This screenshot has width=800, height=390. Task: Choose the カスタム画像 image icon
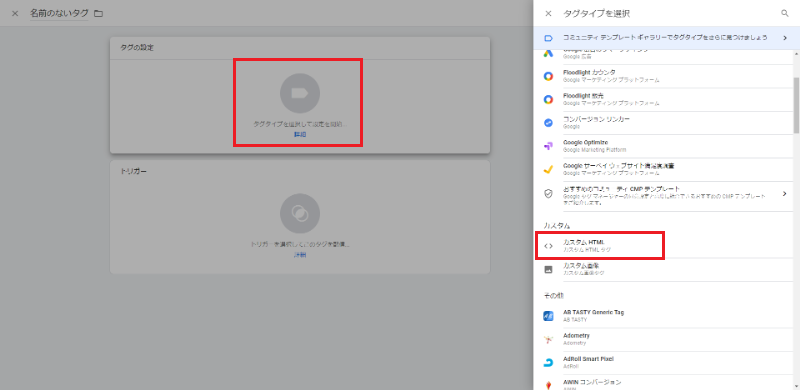pyautogui.click(x=548, y=270)
